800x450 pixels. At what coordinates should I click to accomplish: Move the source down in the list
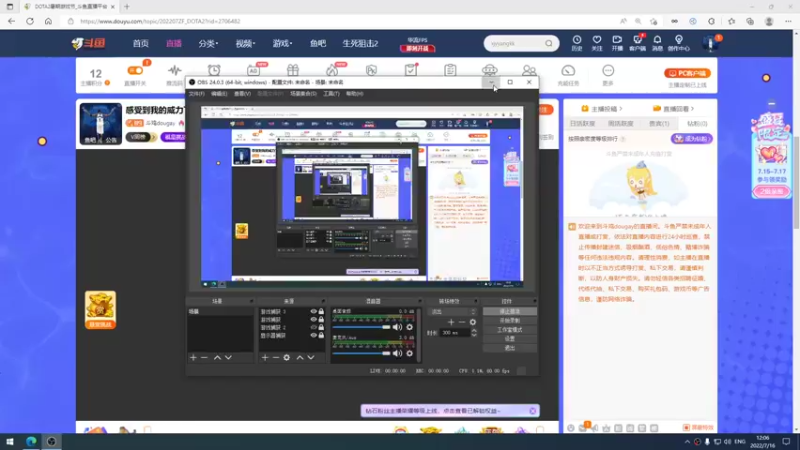tap(311, 358)
